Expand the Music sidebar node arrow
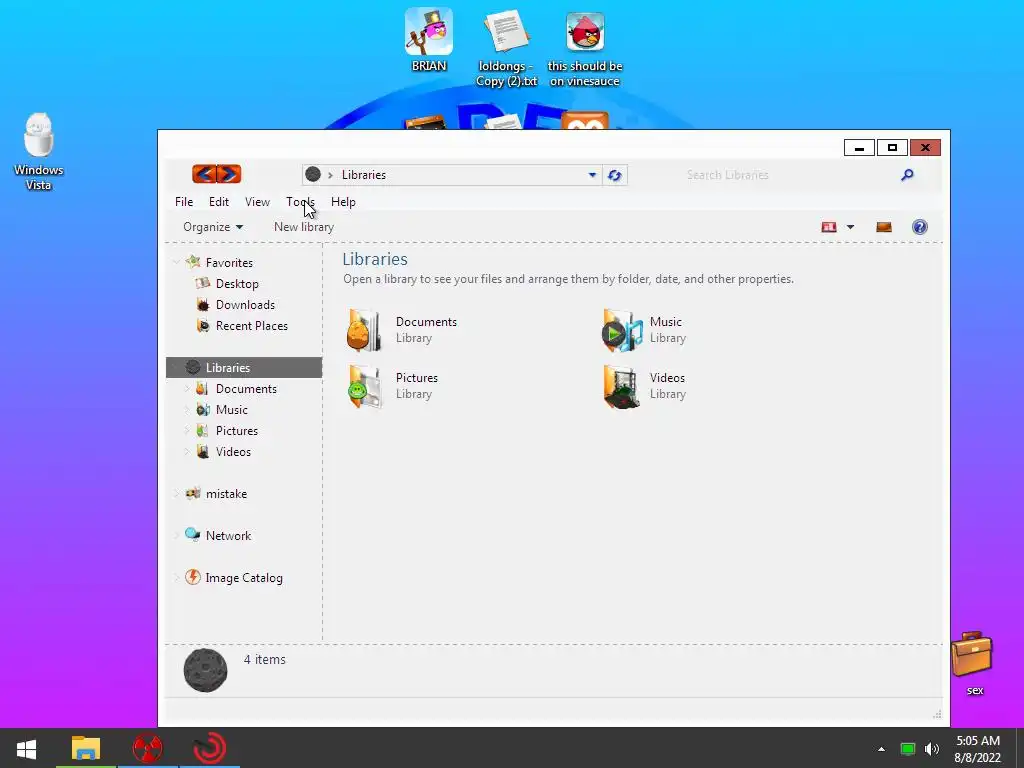 click(187, 409)
